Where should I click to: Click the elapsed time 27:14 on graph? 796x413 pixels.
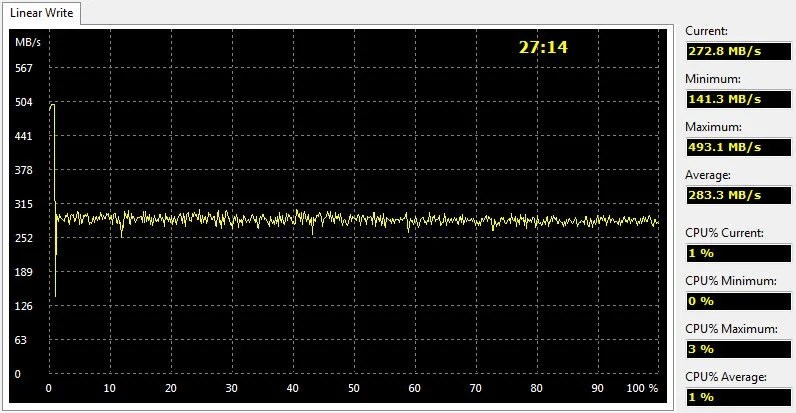(x=543, y=47)
